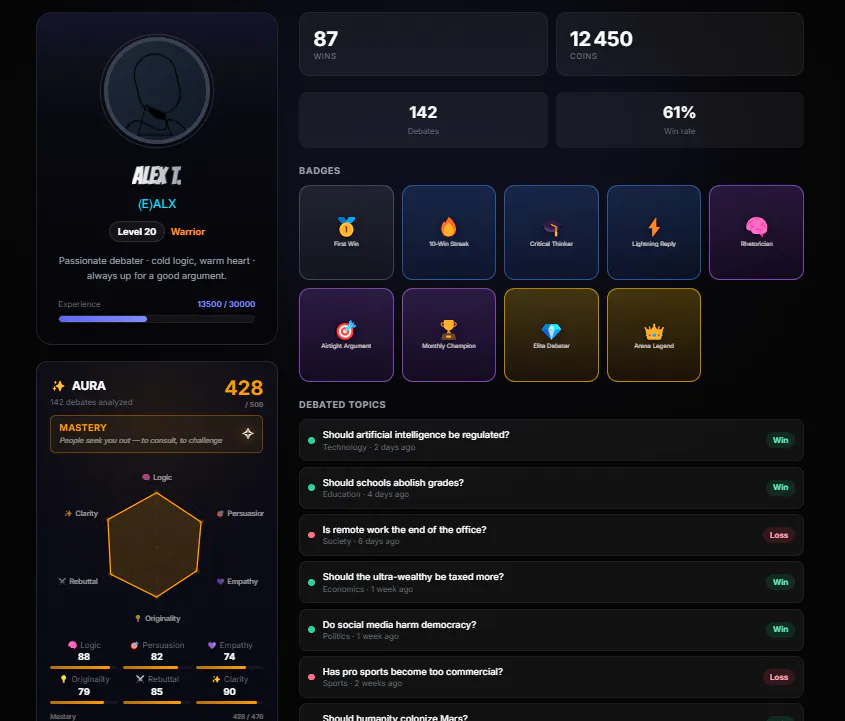Click the Win tag on AI regulation debate
Screen dimensions: 845x721
tap(780, 440)
